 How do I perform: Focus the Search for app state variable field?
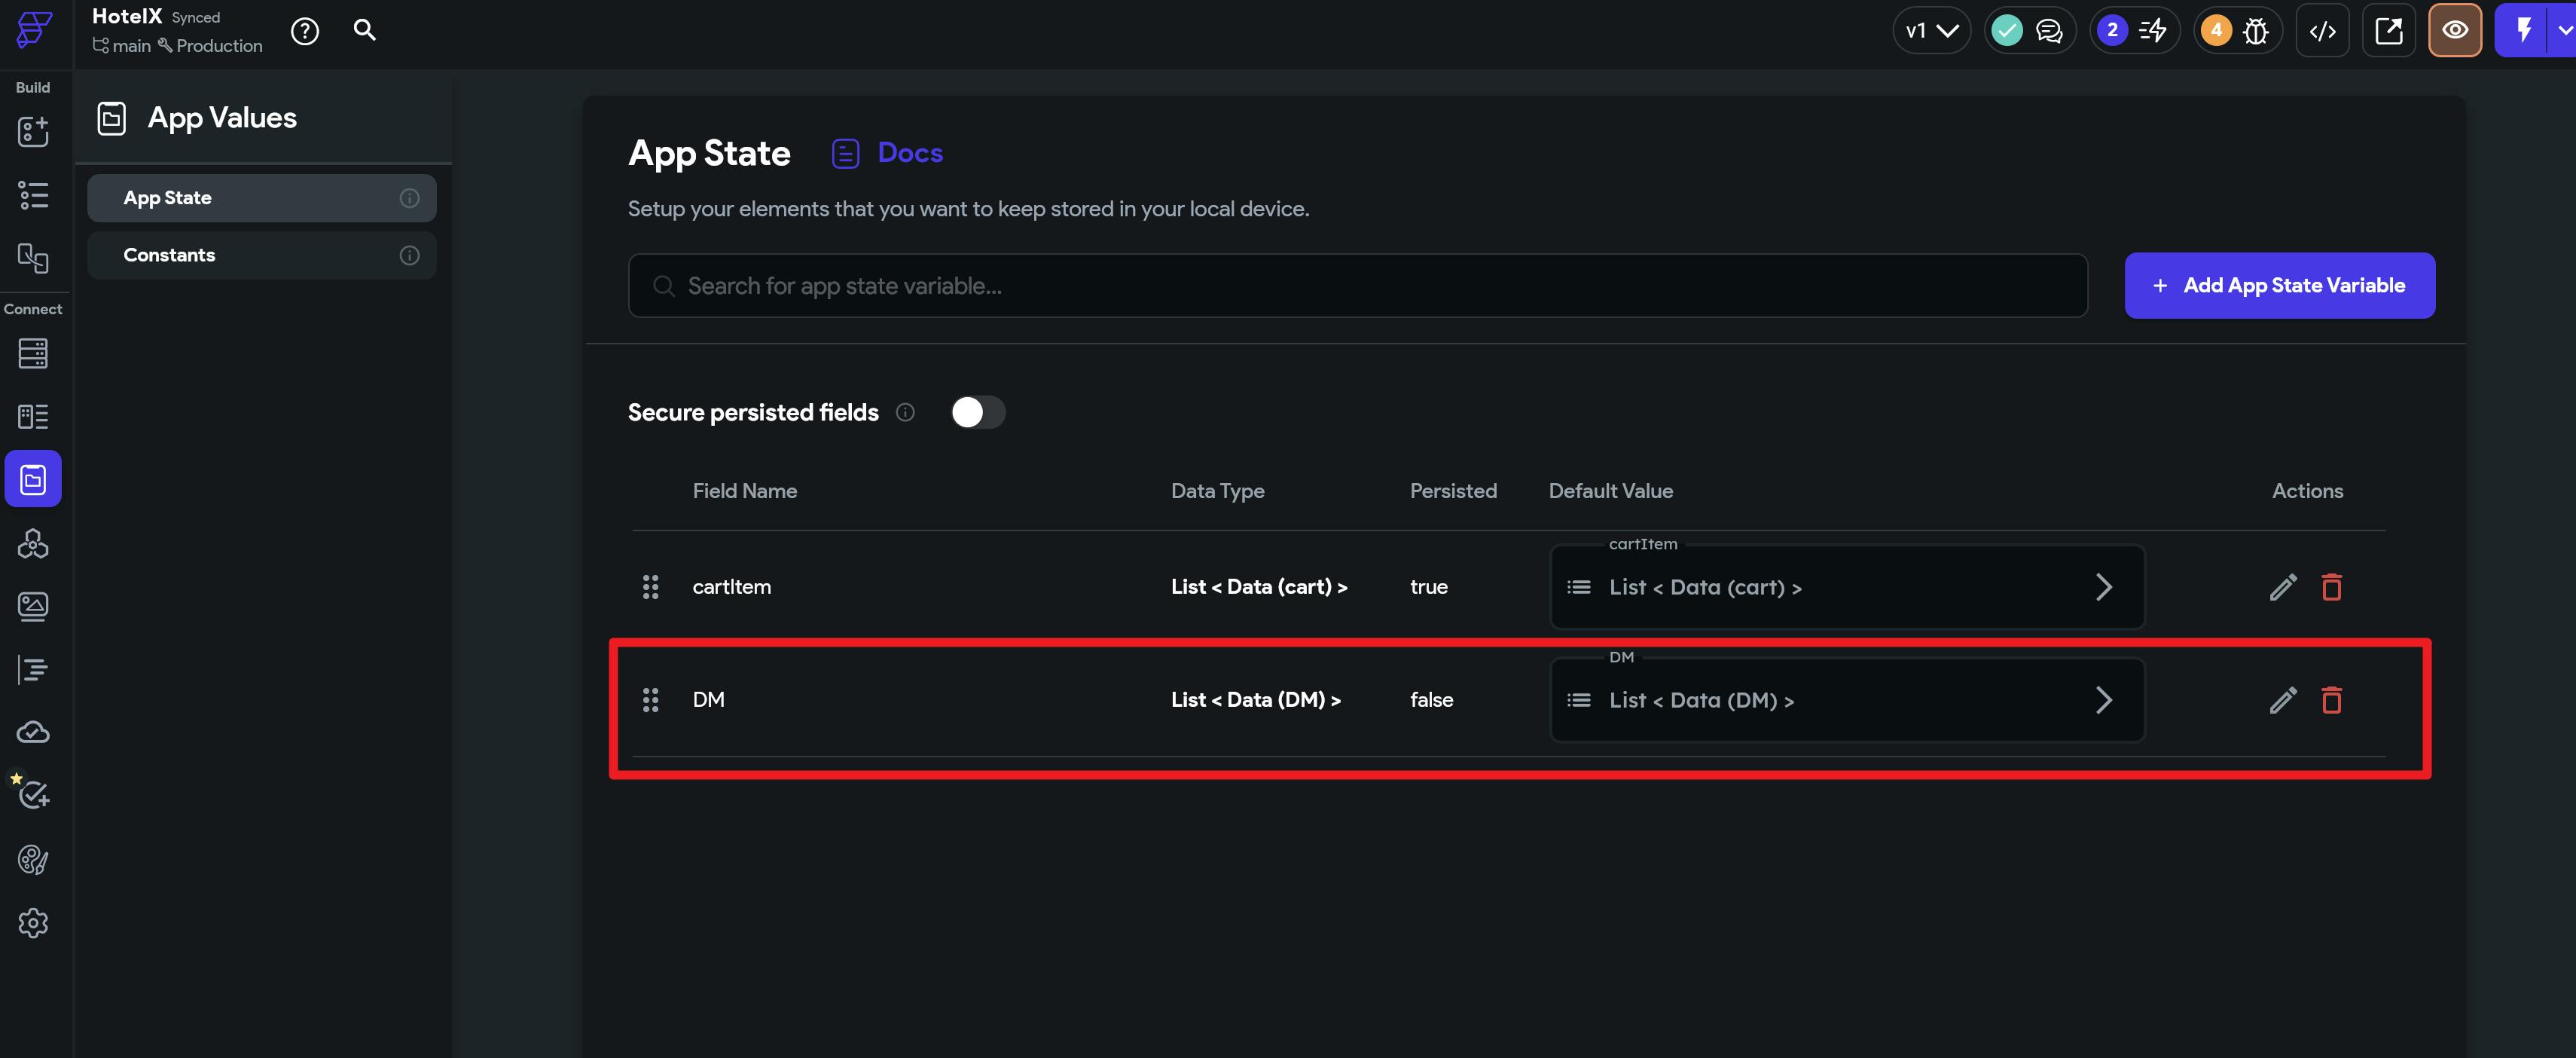point(1357,286)
